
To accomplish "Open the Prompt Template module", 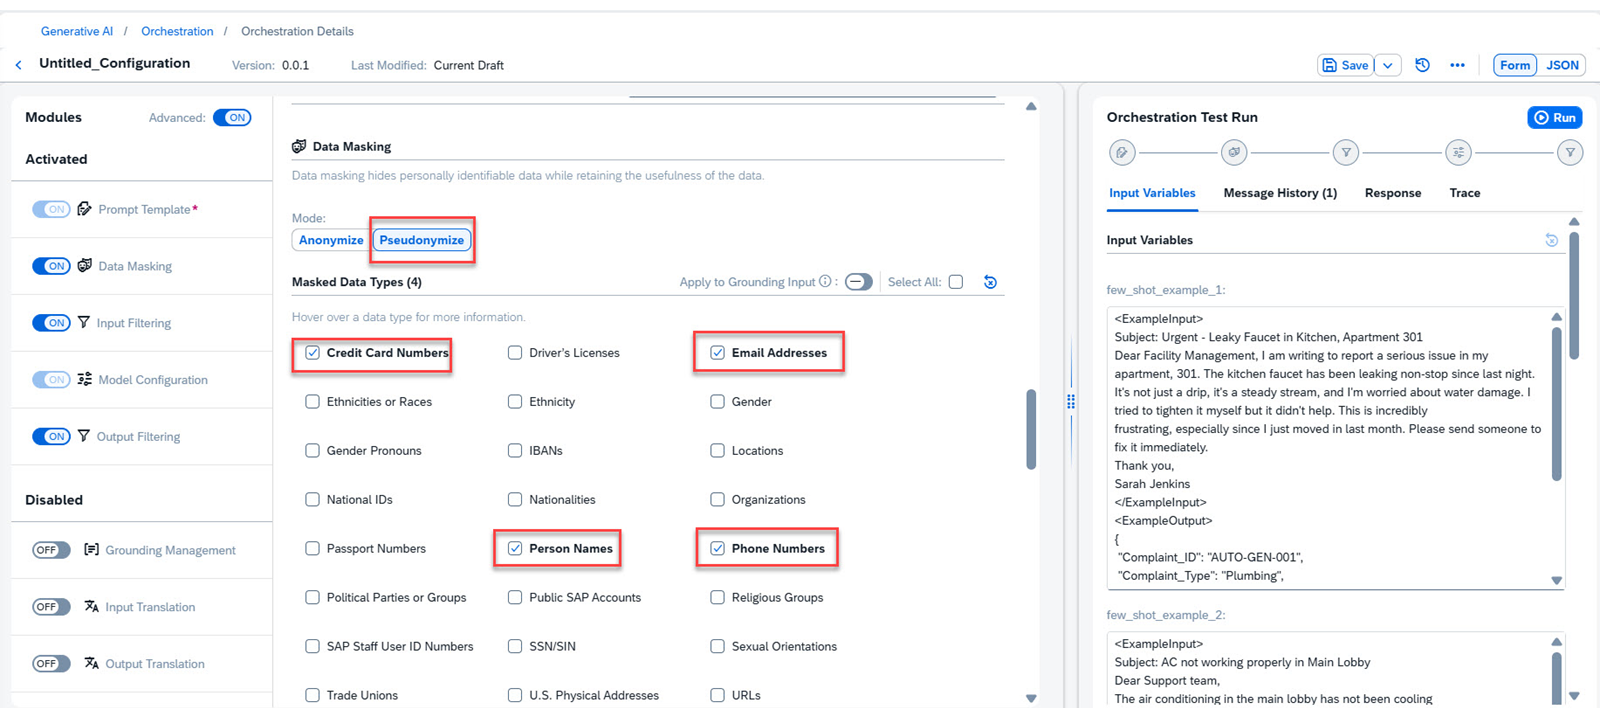I will coord(145,209).
